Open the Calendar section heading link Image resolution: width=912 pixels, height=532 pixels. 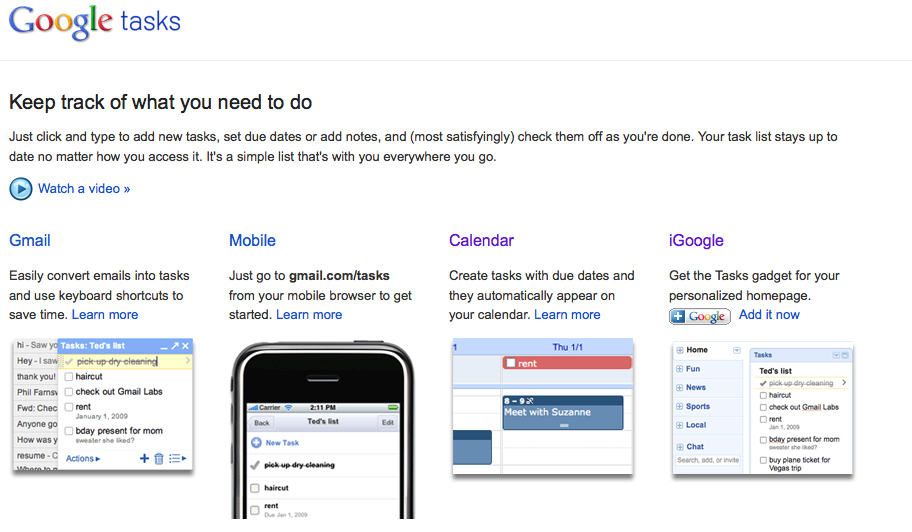pos(481,240)
